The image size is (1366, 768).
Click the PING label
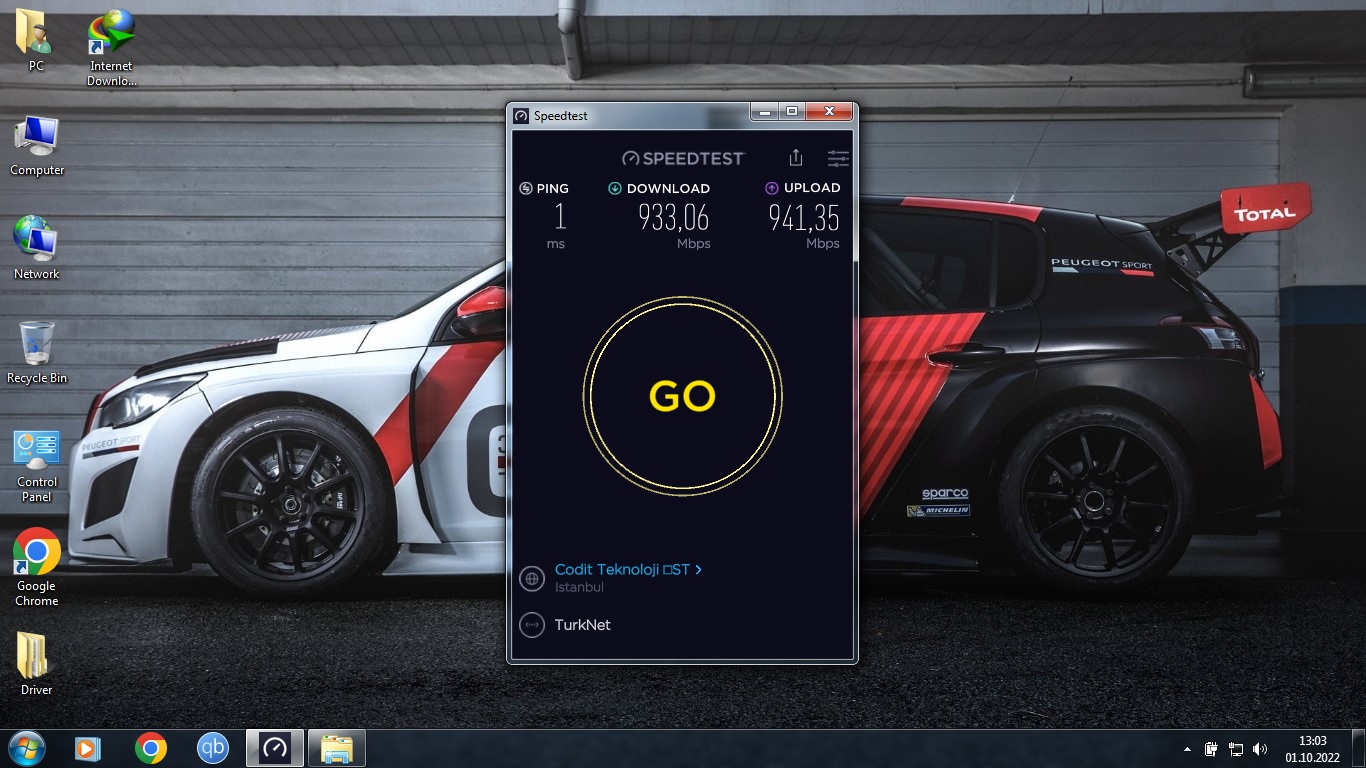(x=552, y=188)
